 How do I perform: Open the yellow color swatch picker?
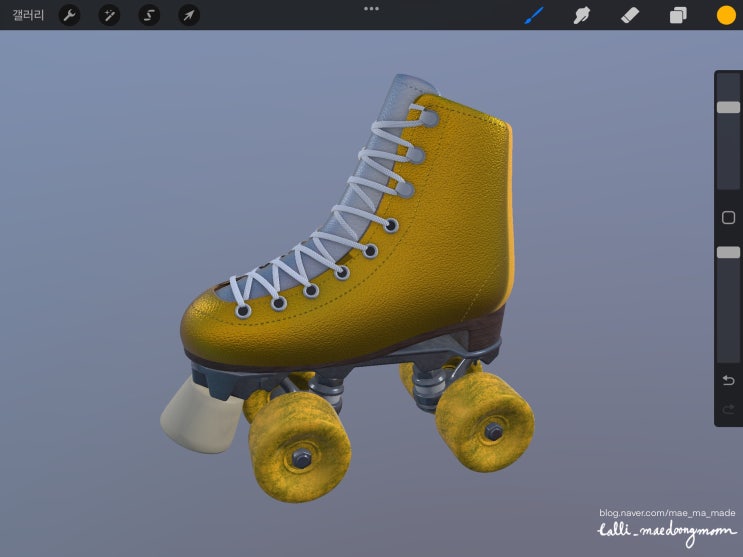click(726, 15)
